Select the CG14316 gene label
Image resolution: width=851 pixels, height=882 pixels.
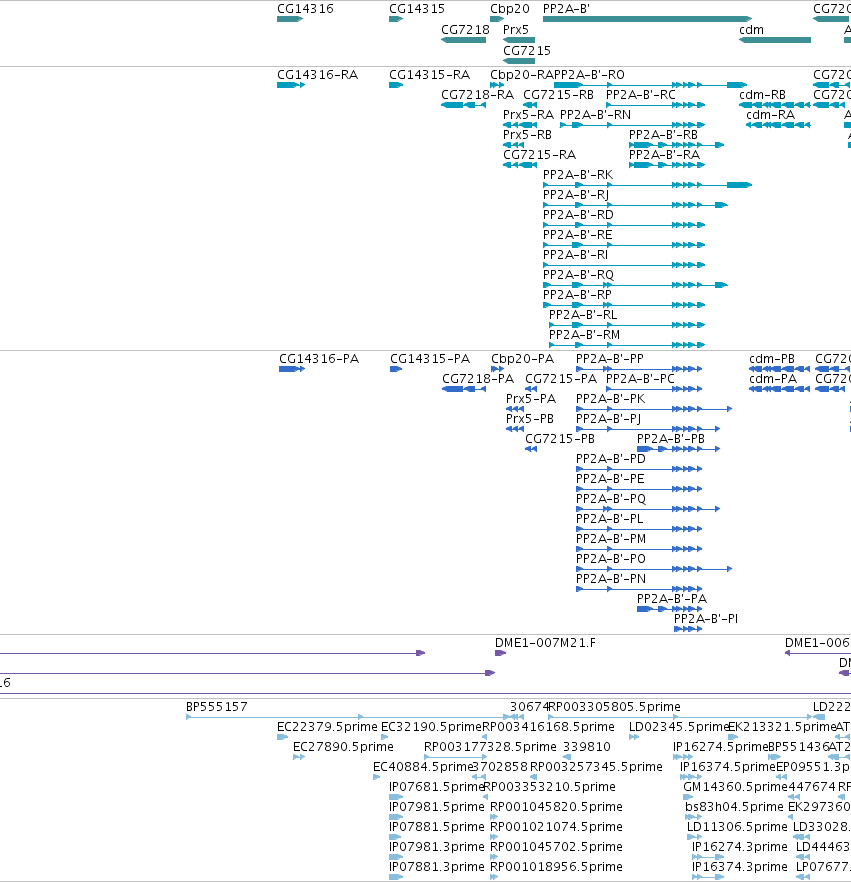(305, 9)
